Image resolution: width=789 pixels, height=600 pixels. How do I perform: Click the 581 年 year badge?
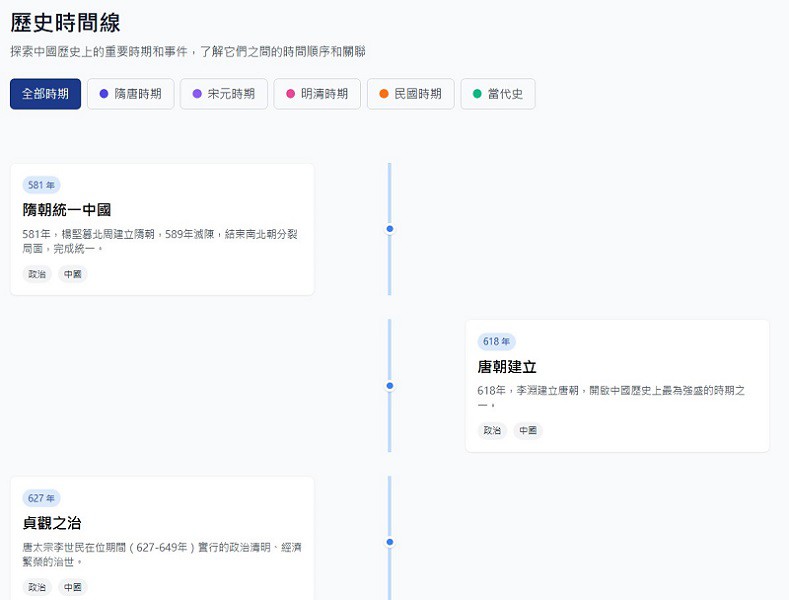[41, 185]
